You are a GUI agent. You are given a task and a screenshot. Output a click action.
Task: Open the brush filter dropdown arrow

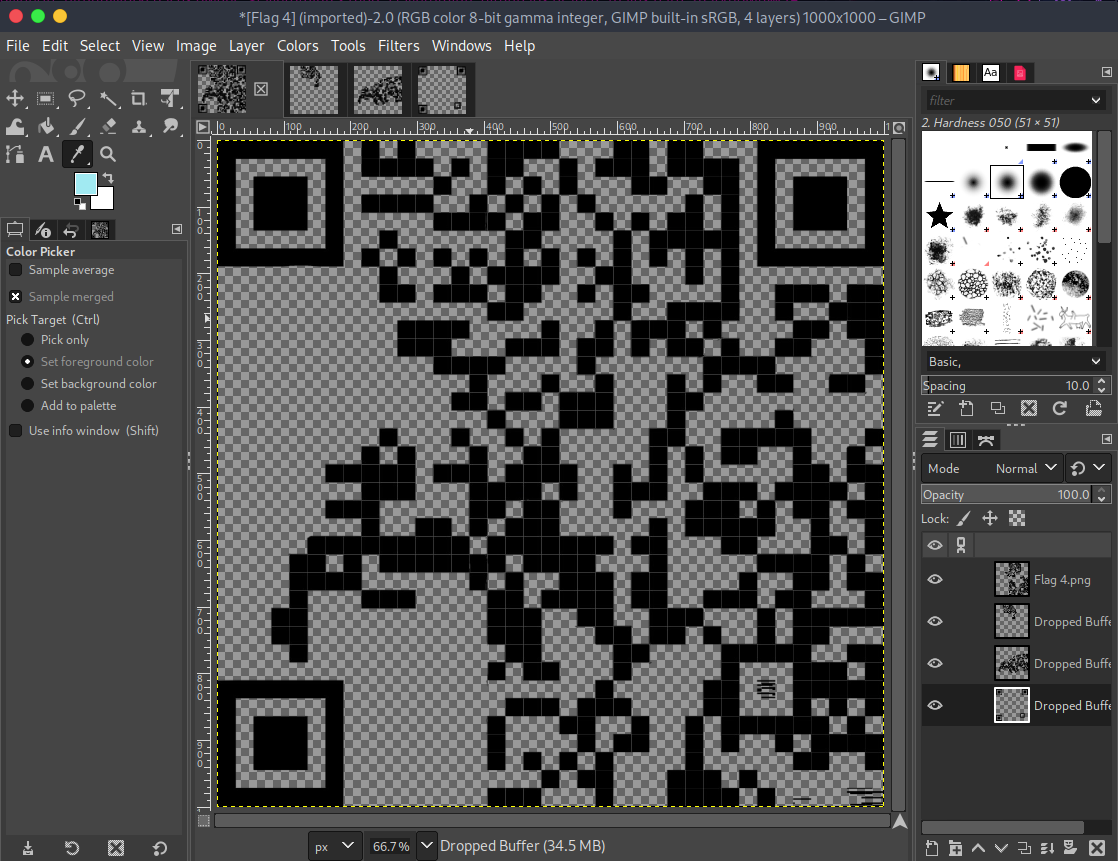(1096, 100)
